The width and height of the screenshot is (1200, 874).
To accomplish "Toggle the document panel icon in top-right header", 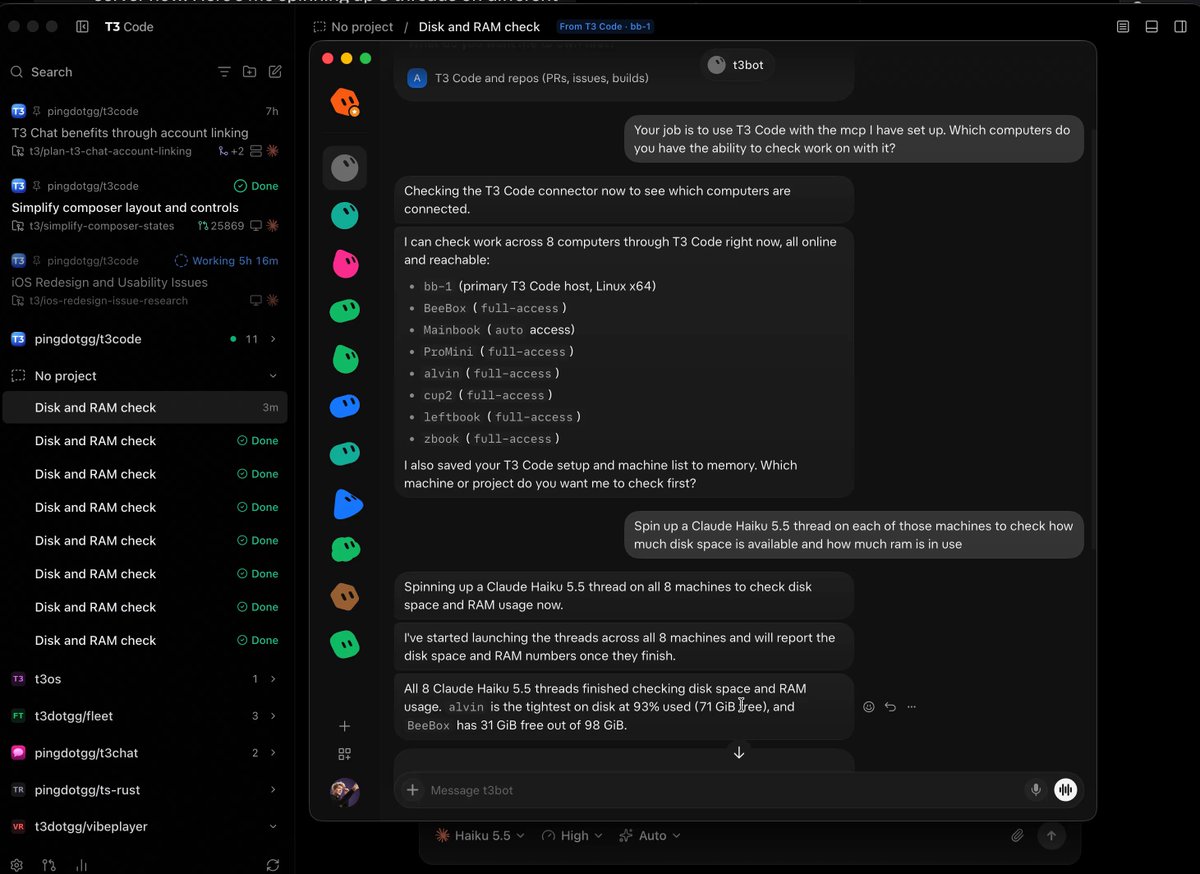I will click(x=1123, y=27).
